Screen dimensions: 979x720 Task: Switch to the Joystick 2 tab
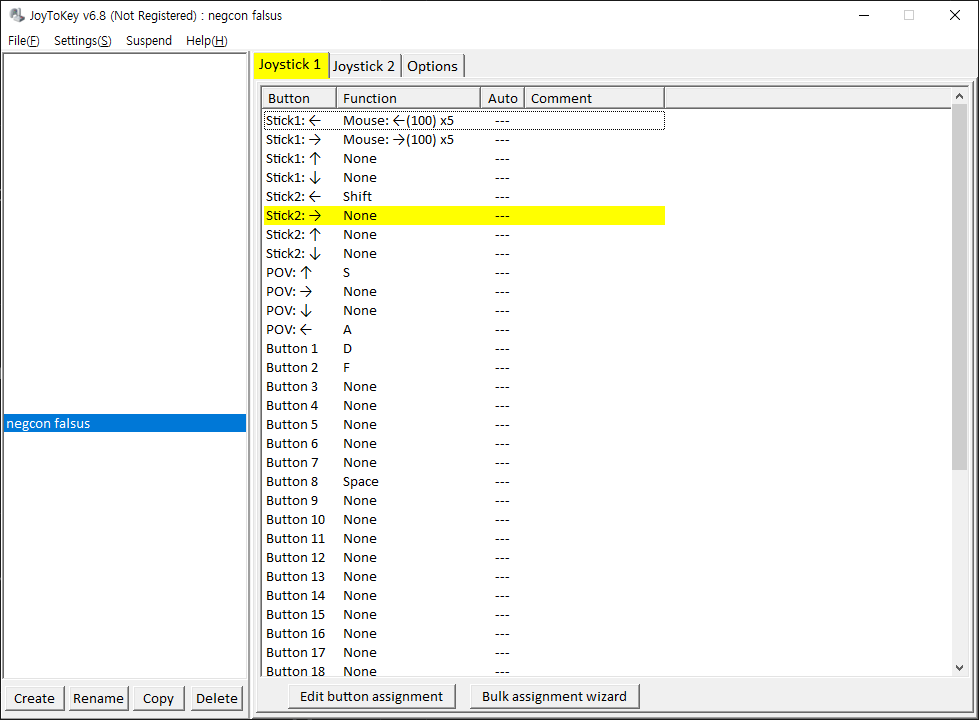click(364, 66)
